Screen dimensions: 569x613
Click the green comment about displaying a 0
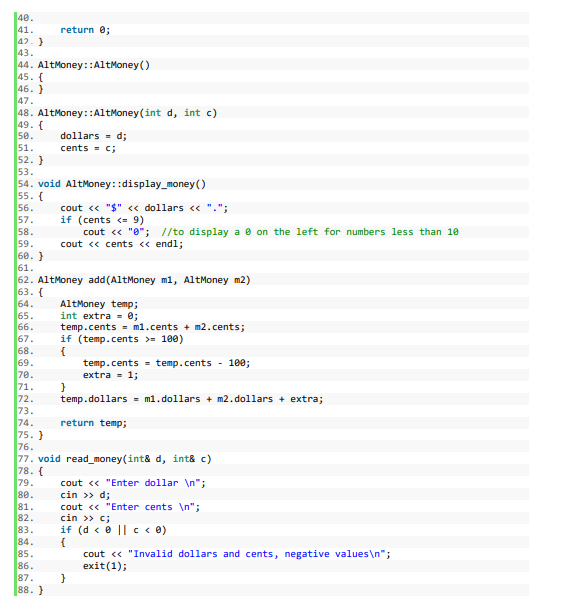point(310,232)
